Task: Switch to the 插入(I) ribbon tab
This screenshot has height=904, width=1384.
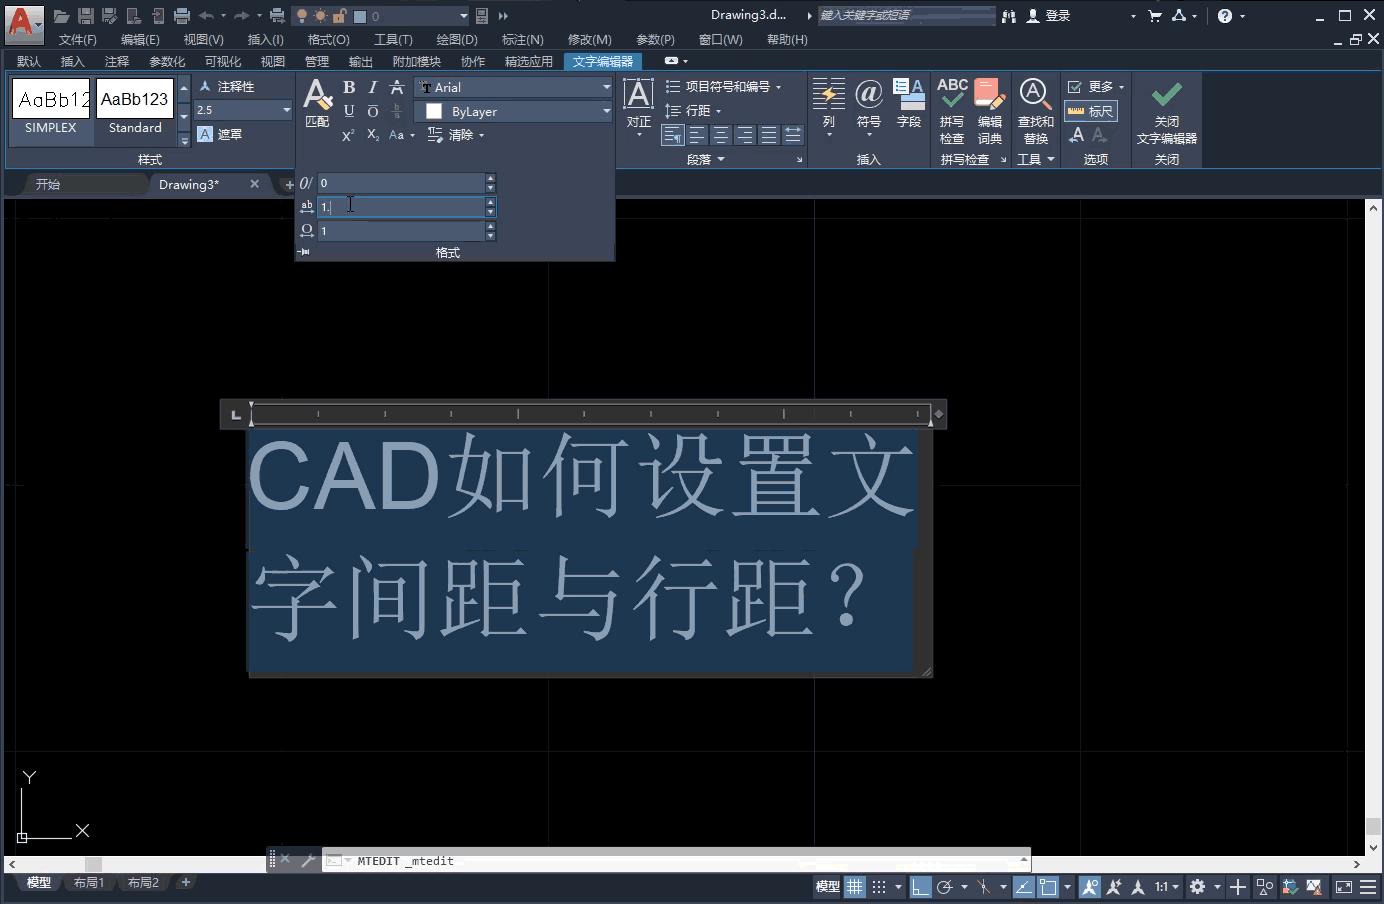Action: tap(264, 39)
